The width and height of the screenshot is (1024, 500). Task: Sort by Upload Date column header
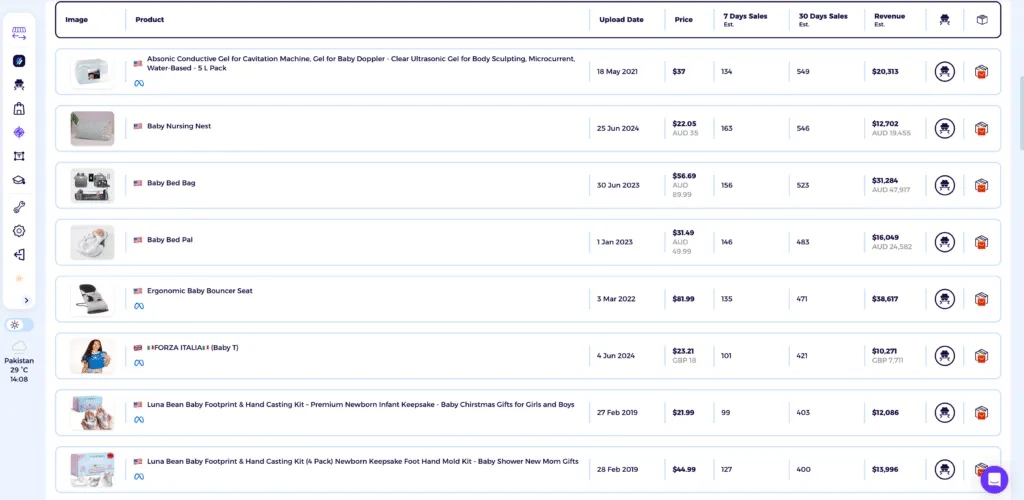pyautogui.click(x=621, y=19)
